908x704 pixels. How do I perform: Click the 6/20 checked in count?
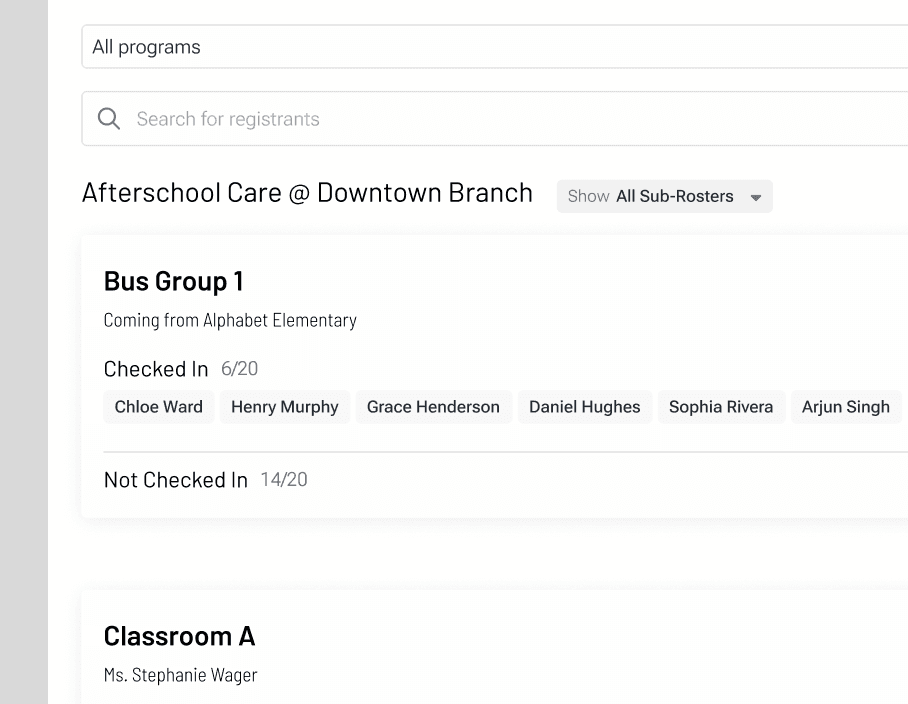point(239,369)
